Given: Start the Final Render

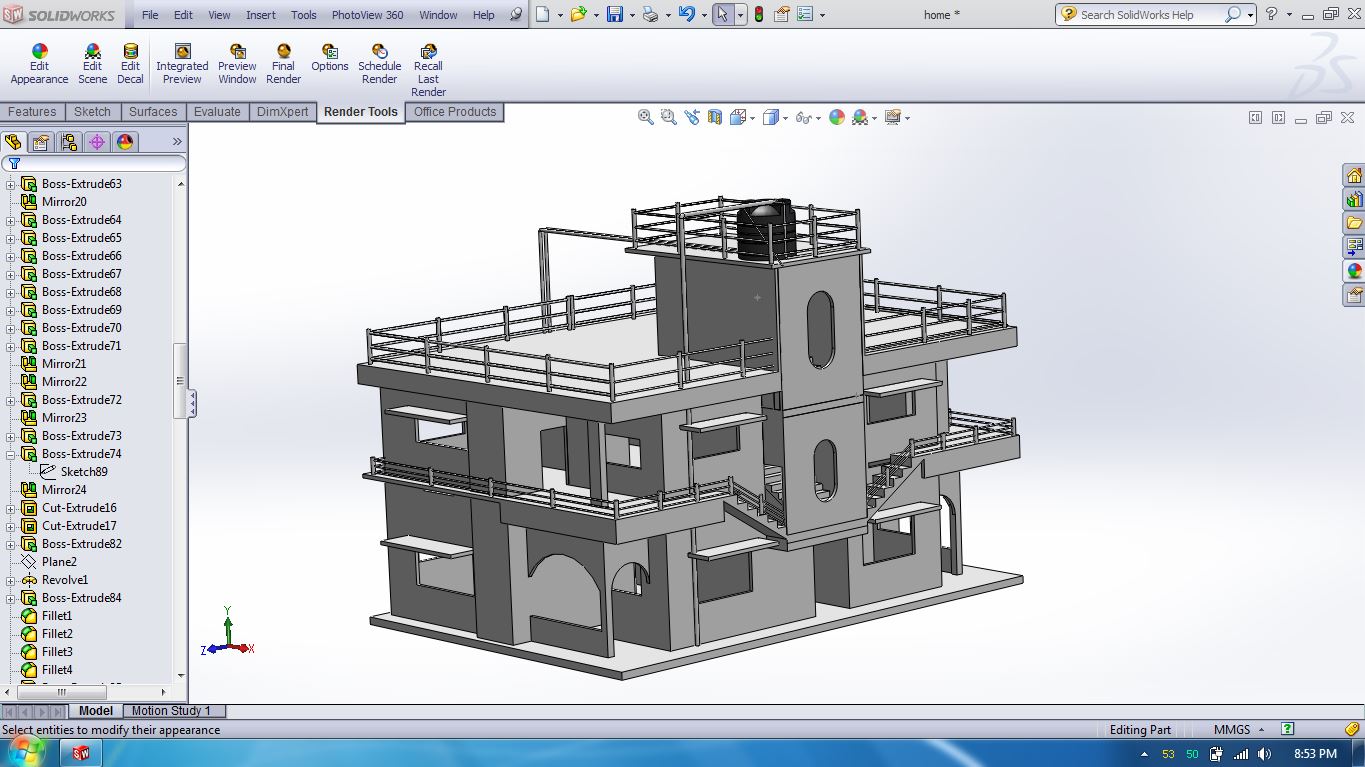Looking at the screenshot, I should coord(283,64).
